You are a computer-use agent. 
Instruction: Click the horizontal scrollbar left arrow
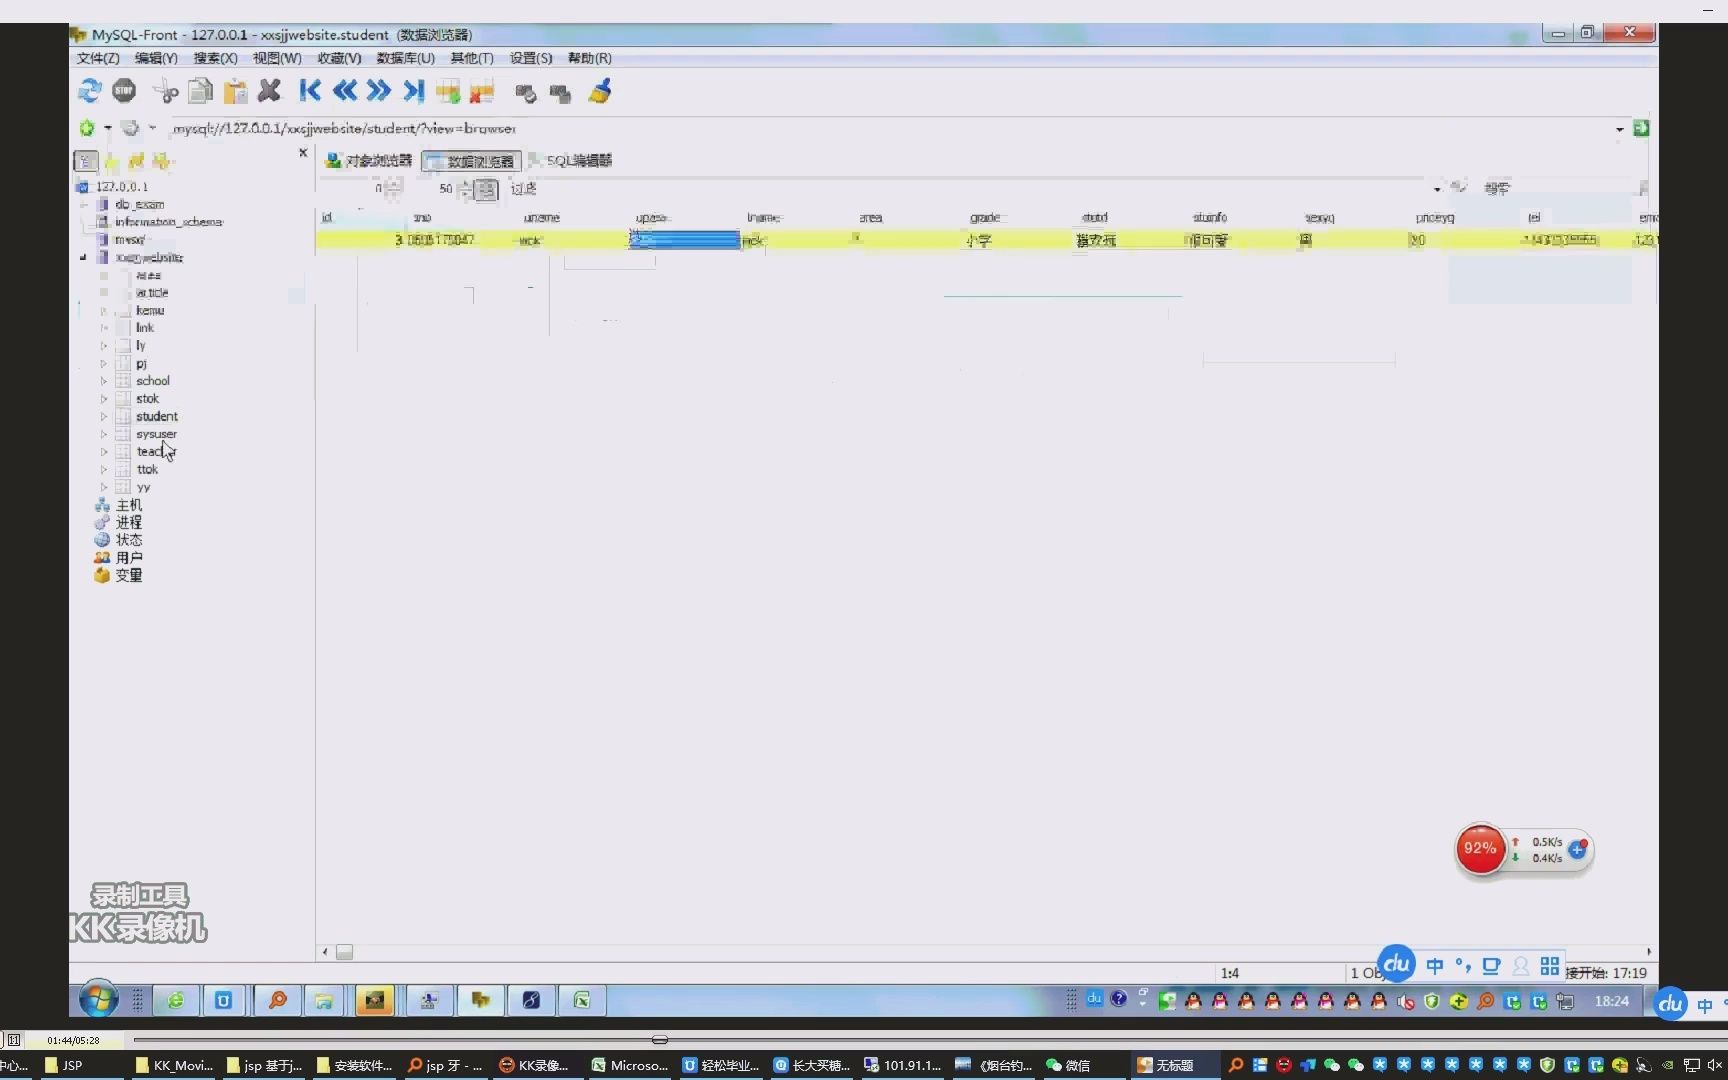[x=325, y=952]
